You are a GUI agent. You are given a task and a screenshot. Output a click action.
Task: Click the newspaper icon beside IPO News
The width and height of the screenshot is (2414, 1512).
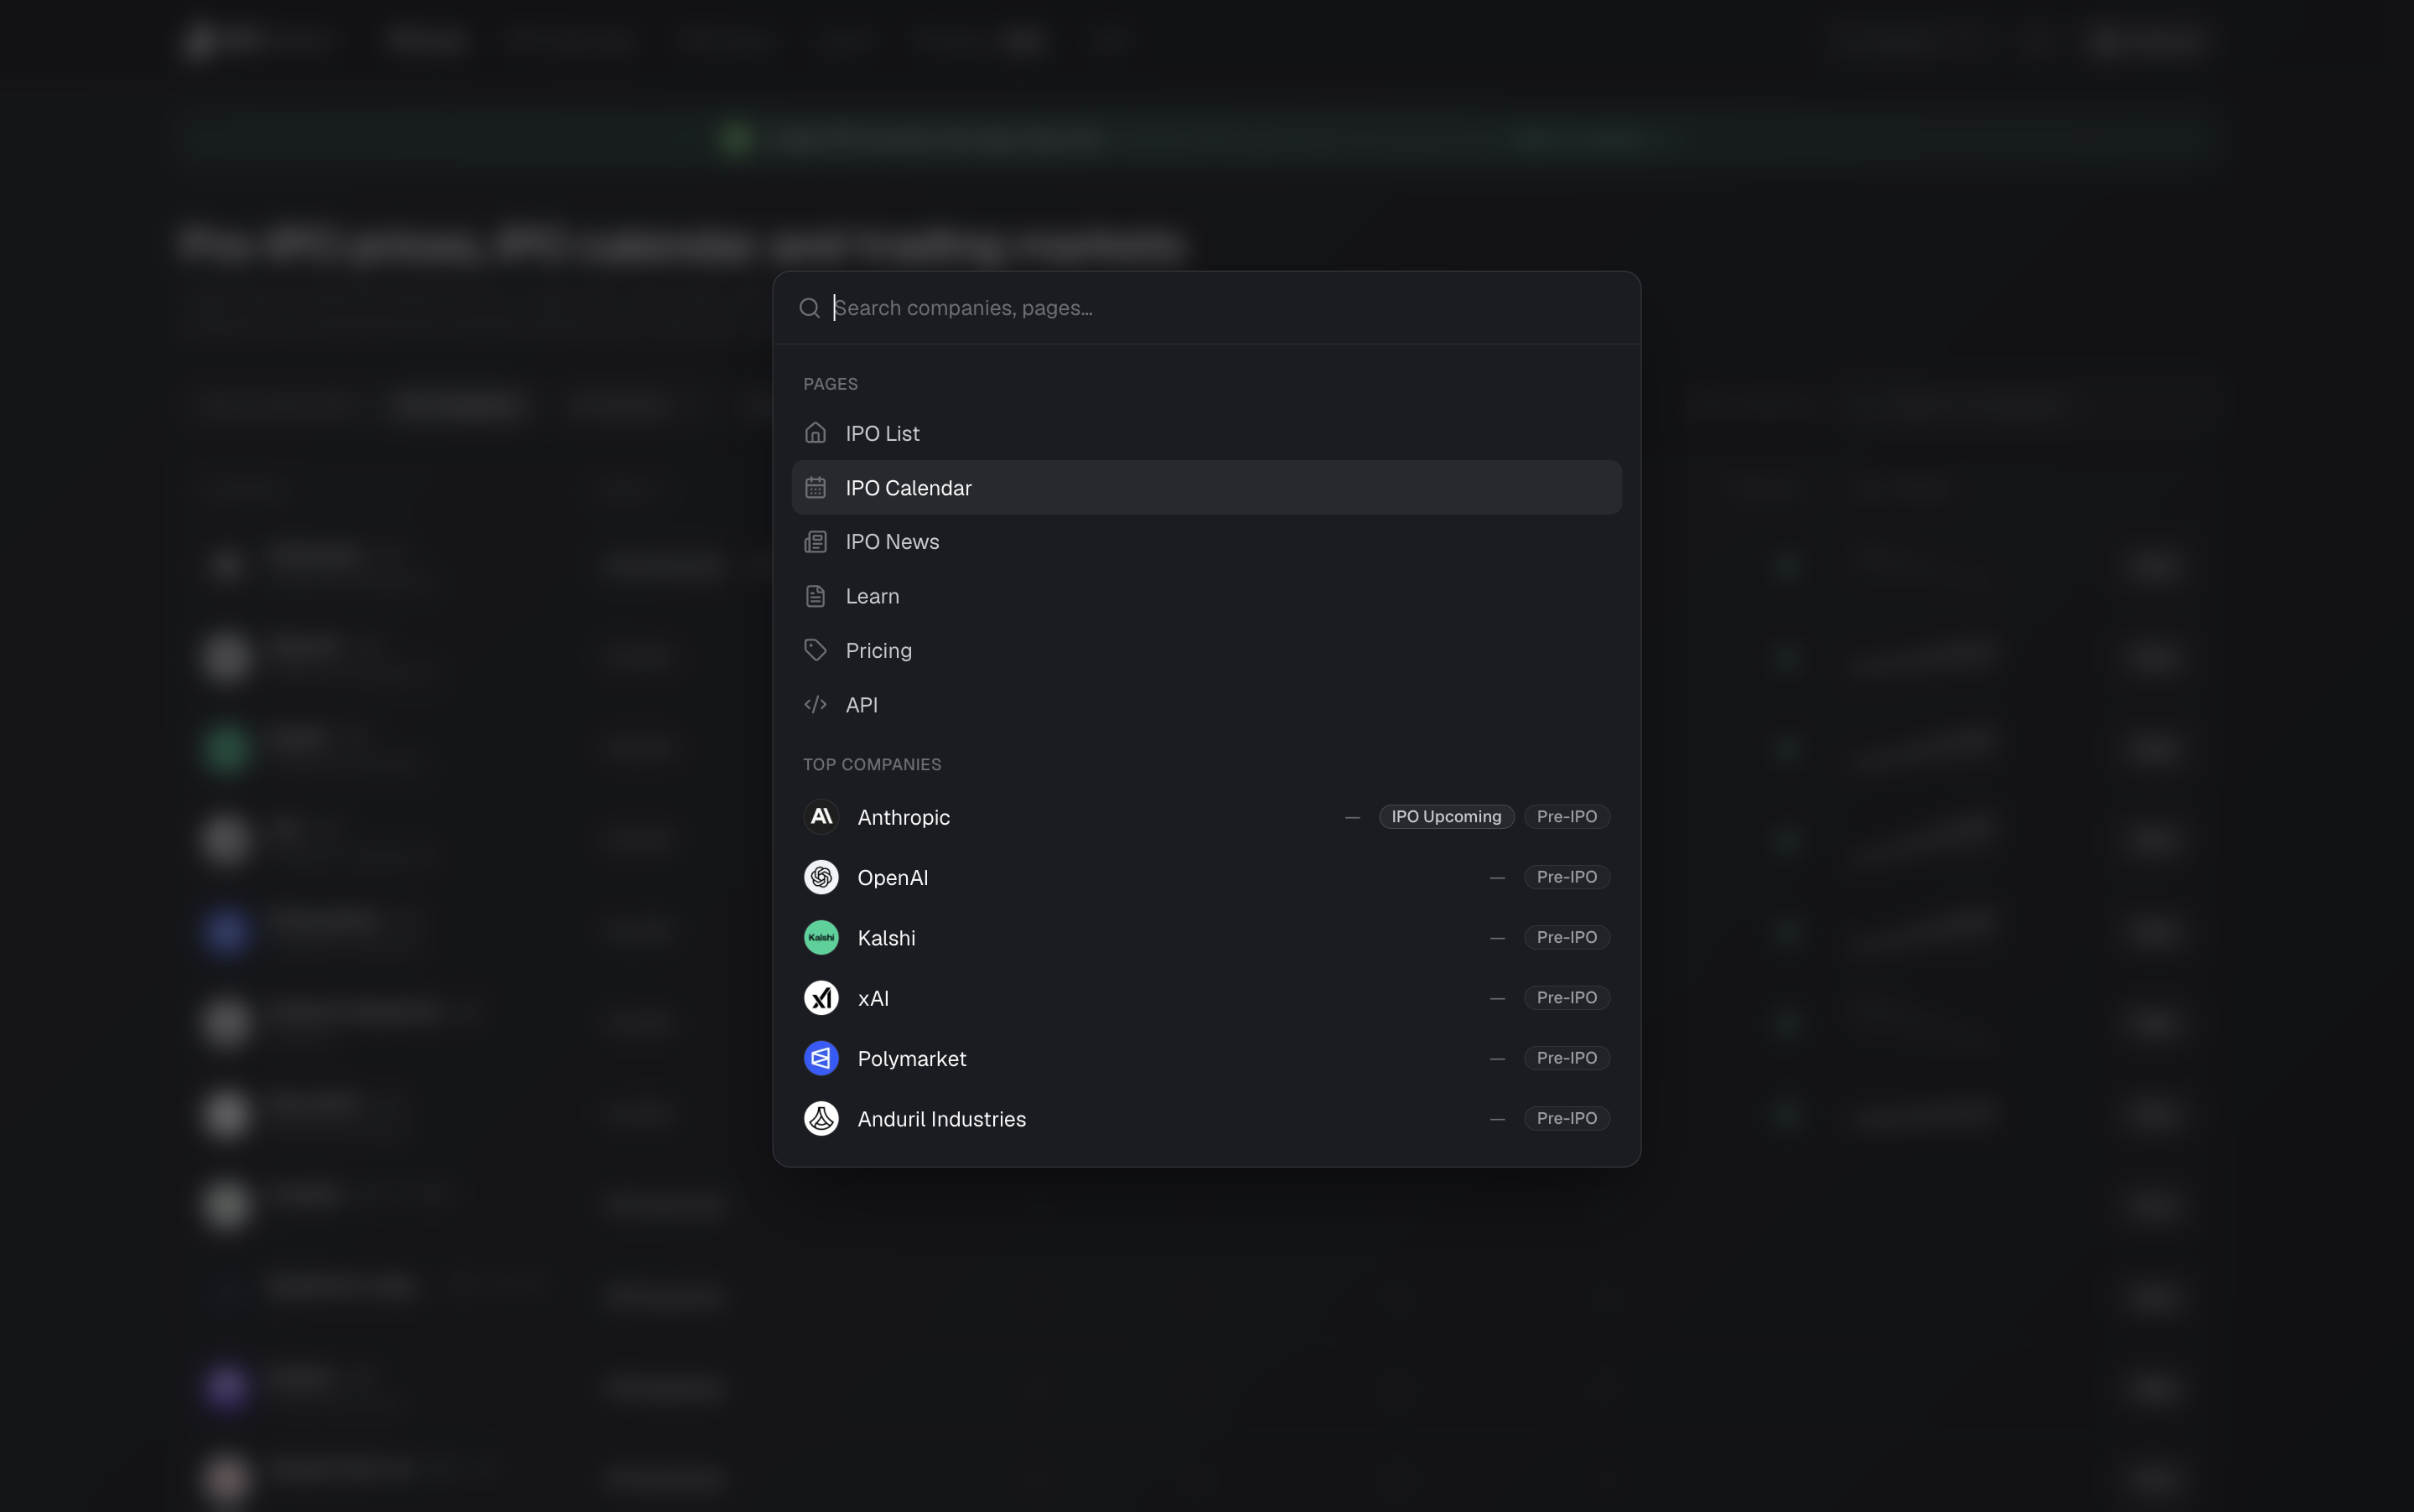pos(815,542)
